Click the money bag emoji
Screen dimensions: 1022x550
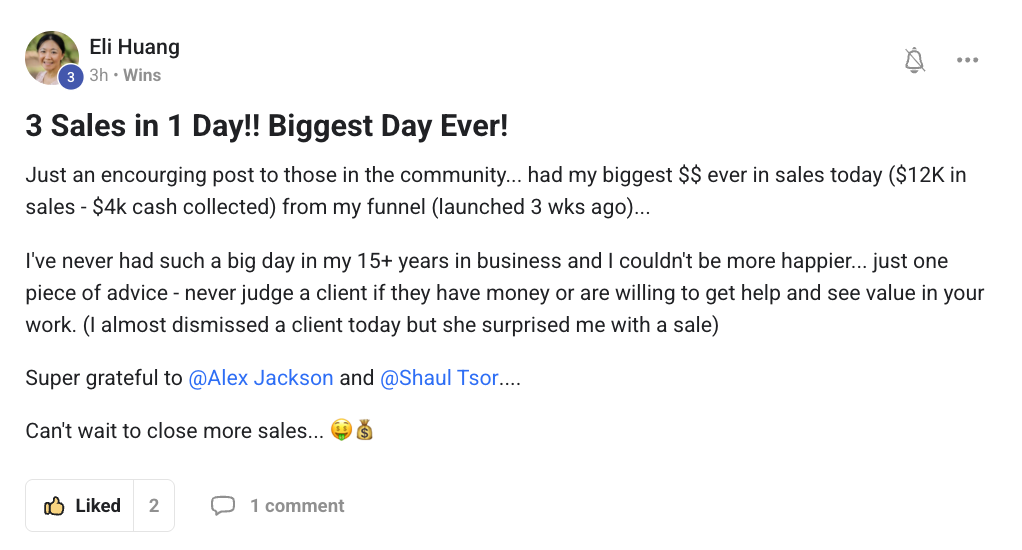click(364, 432)
